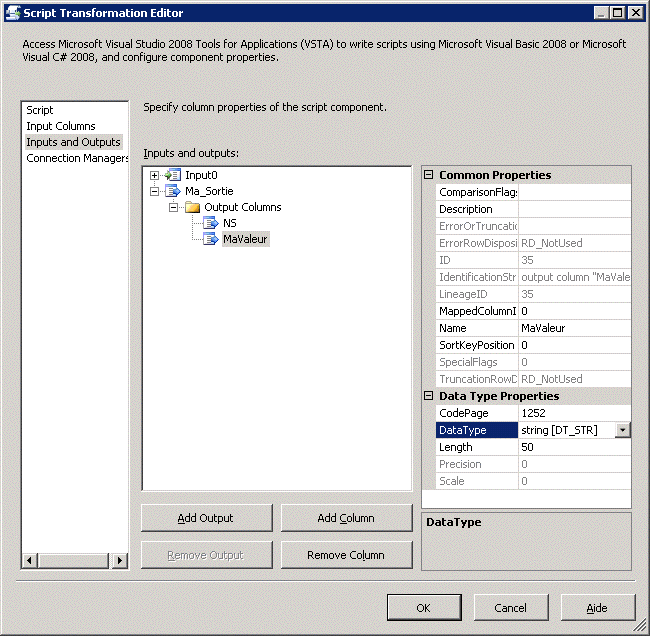Expand the Input0 tree node

point(154,175)
